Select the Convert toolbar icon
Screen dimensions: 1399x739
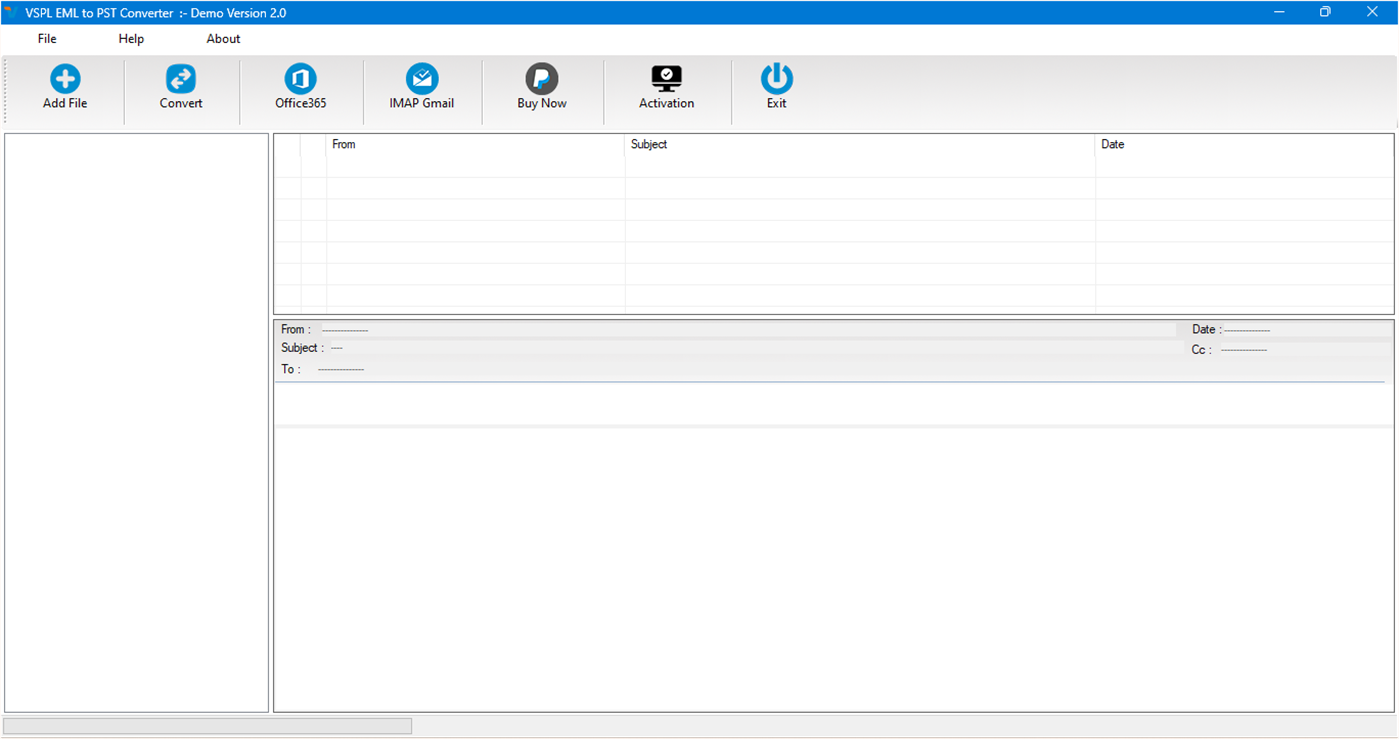click(180, 86)
